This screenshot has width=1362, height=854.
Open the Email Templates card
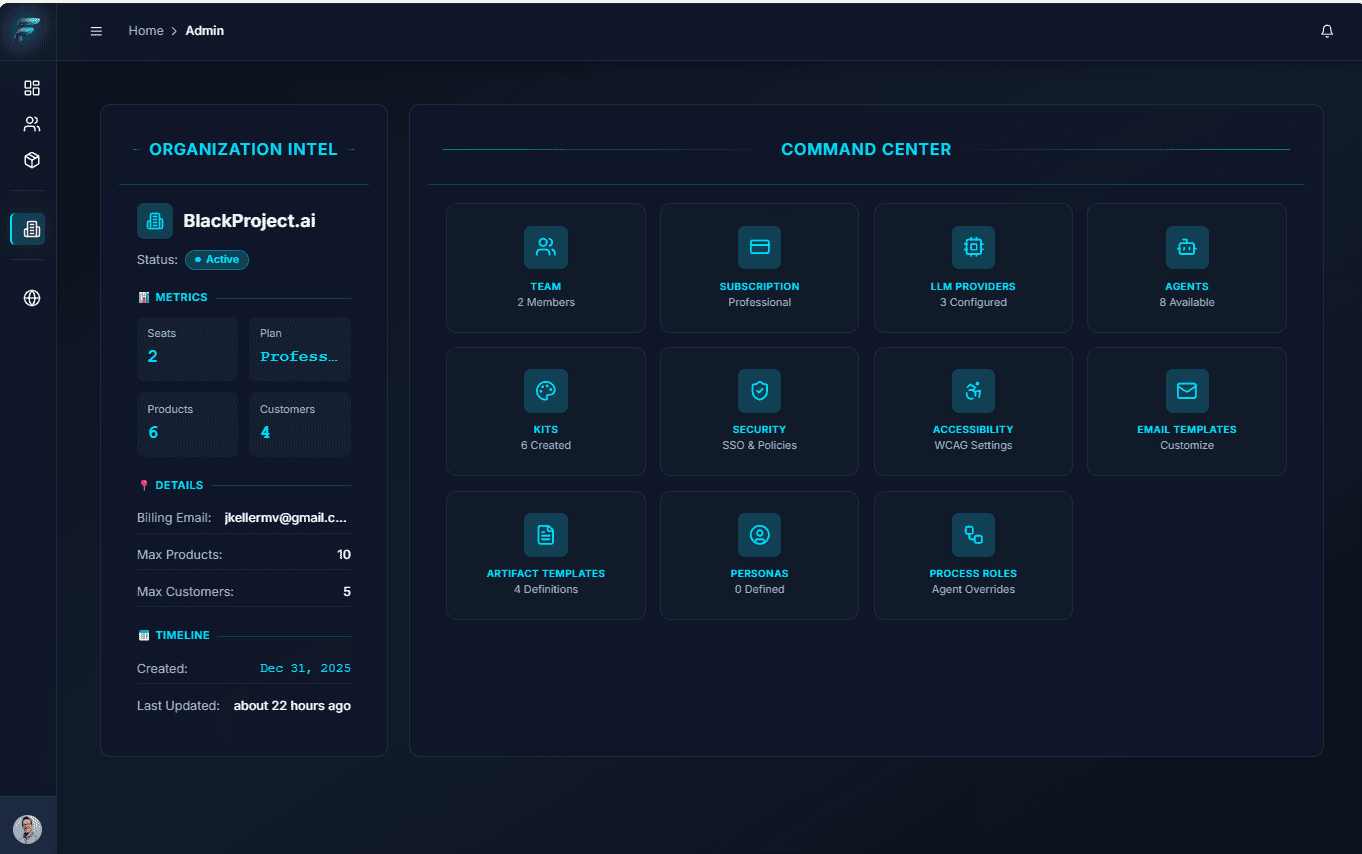[1186, 411]
